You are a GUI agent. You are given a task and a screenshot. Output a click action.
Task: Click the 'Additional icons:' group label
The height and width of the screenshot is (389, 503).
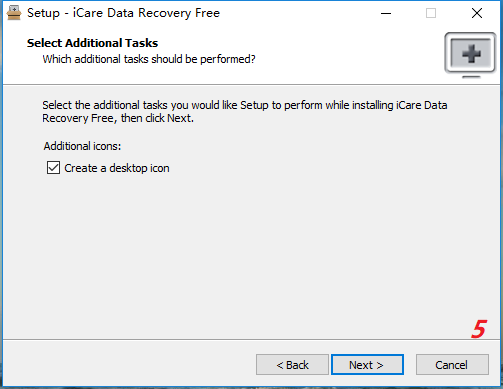point(82,146)
